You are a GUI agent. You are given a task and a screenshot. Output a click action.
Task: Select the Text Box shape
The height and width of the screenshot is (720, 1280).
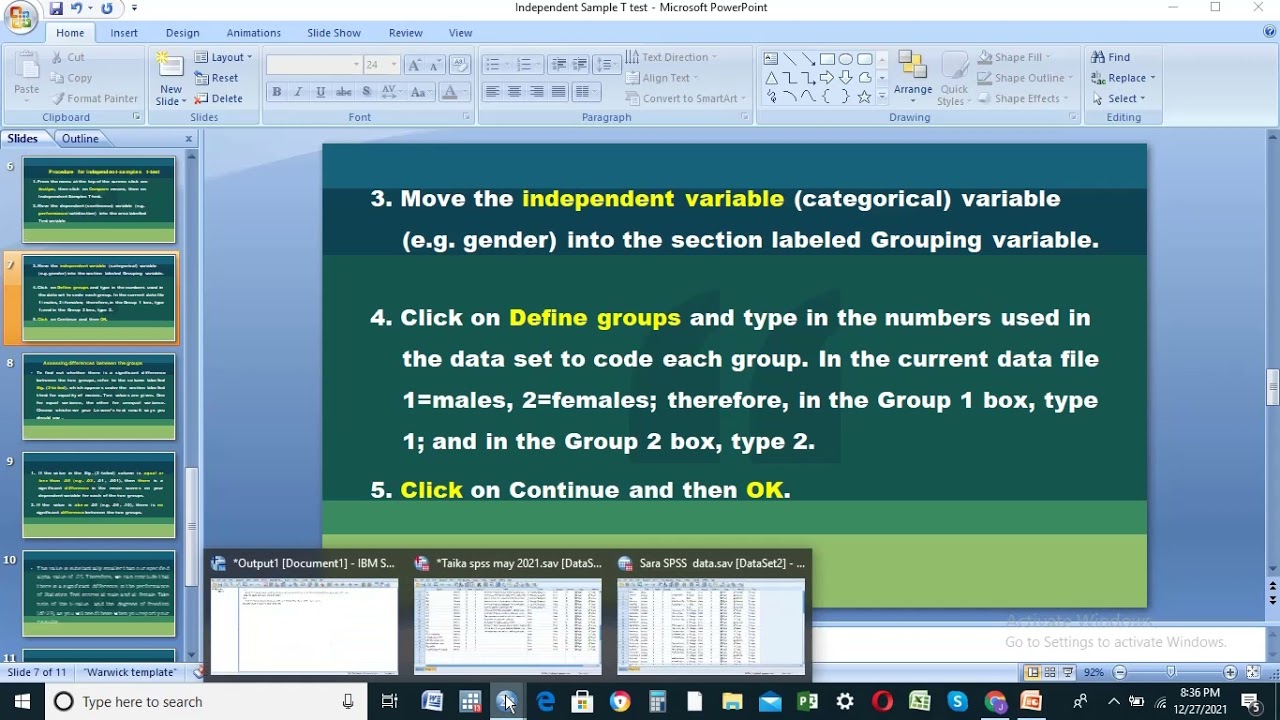(770, 59)
